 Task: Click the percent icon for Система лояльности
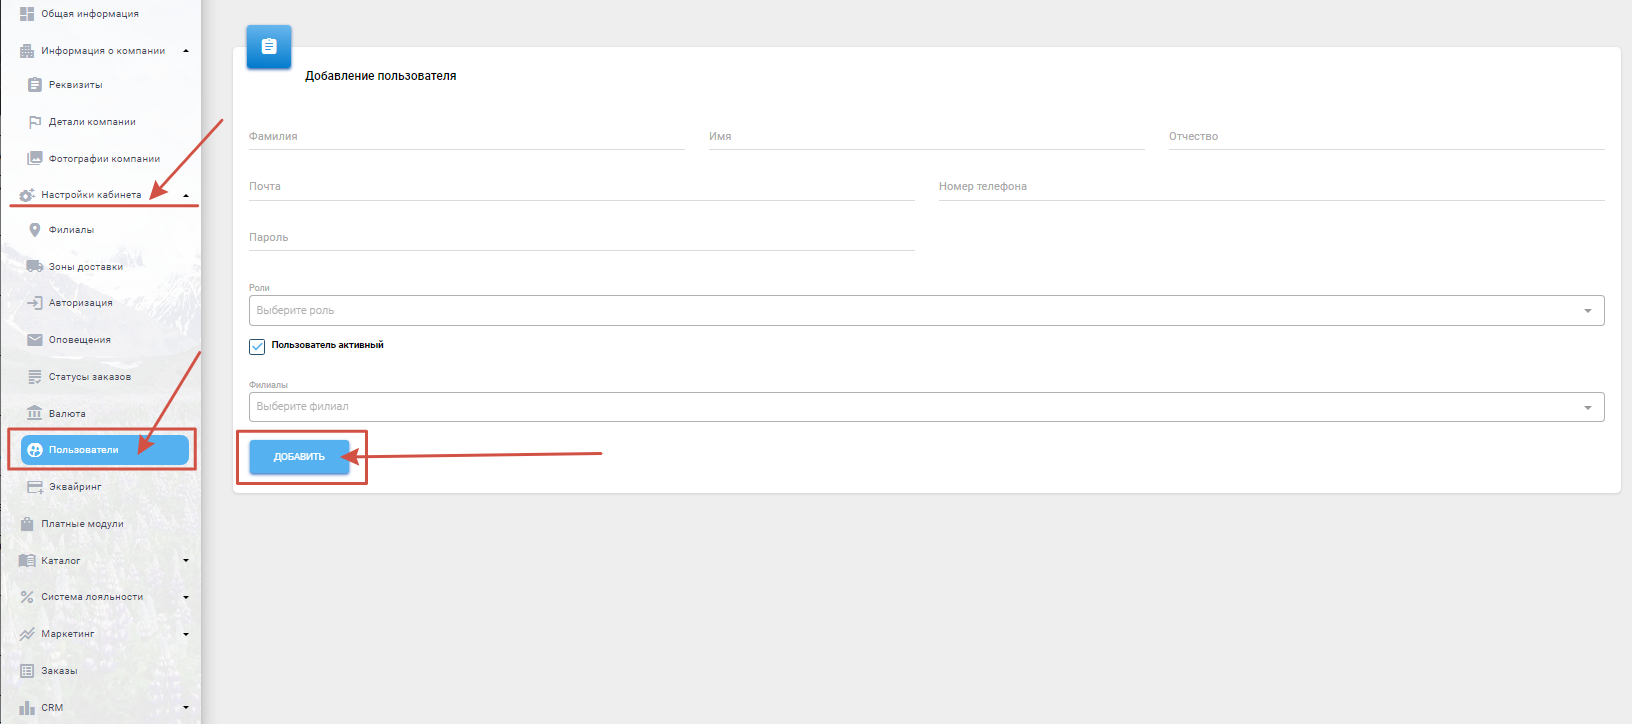(27, 597)
